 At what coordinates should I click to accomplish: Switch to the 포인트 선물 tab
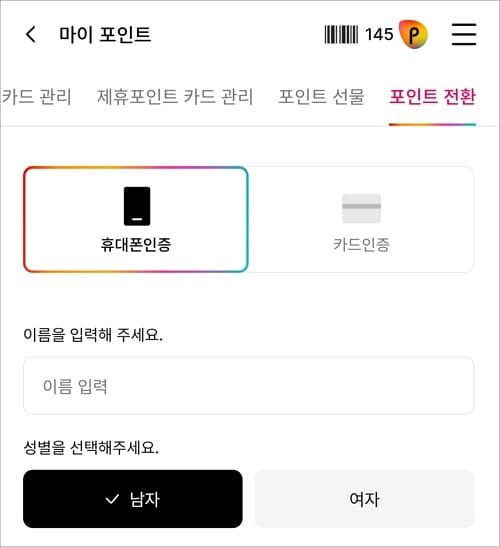click(321, 97)
